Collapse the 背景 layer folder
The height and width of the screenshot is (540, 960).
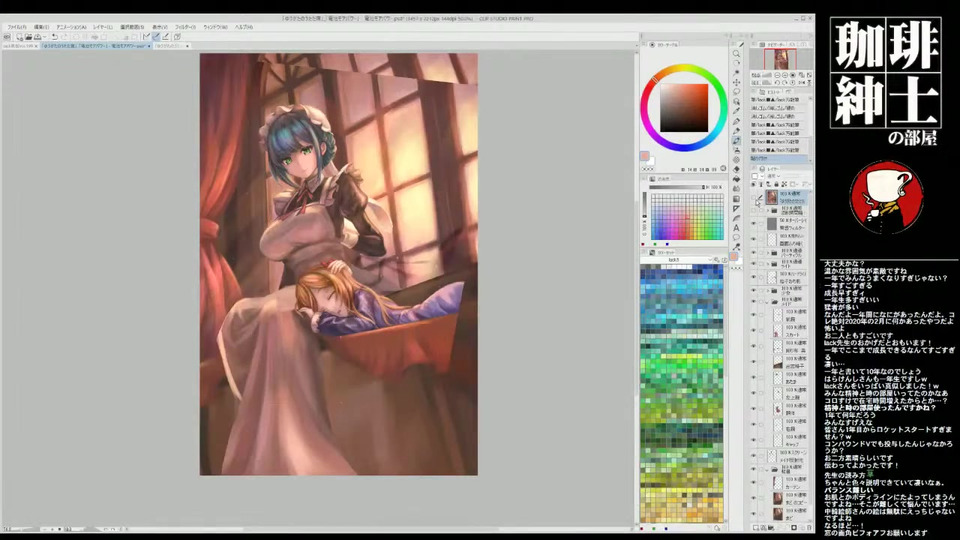coord(767,470)
